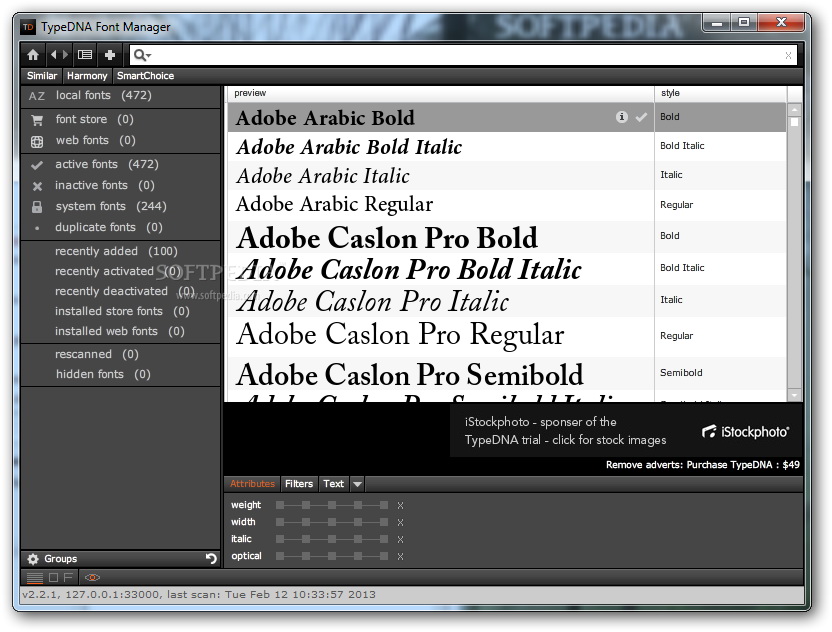Open the Harmony tab
This screenshot has width=832, height=632.
pos(87,76)
